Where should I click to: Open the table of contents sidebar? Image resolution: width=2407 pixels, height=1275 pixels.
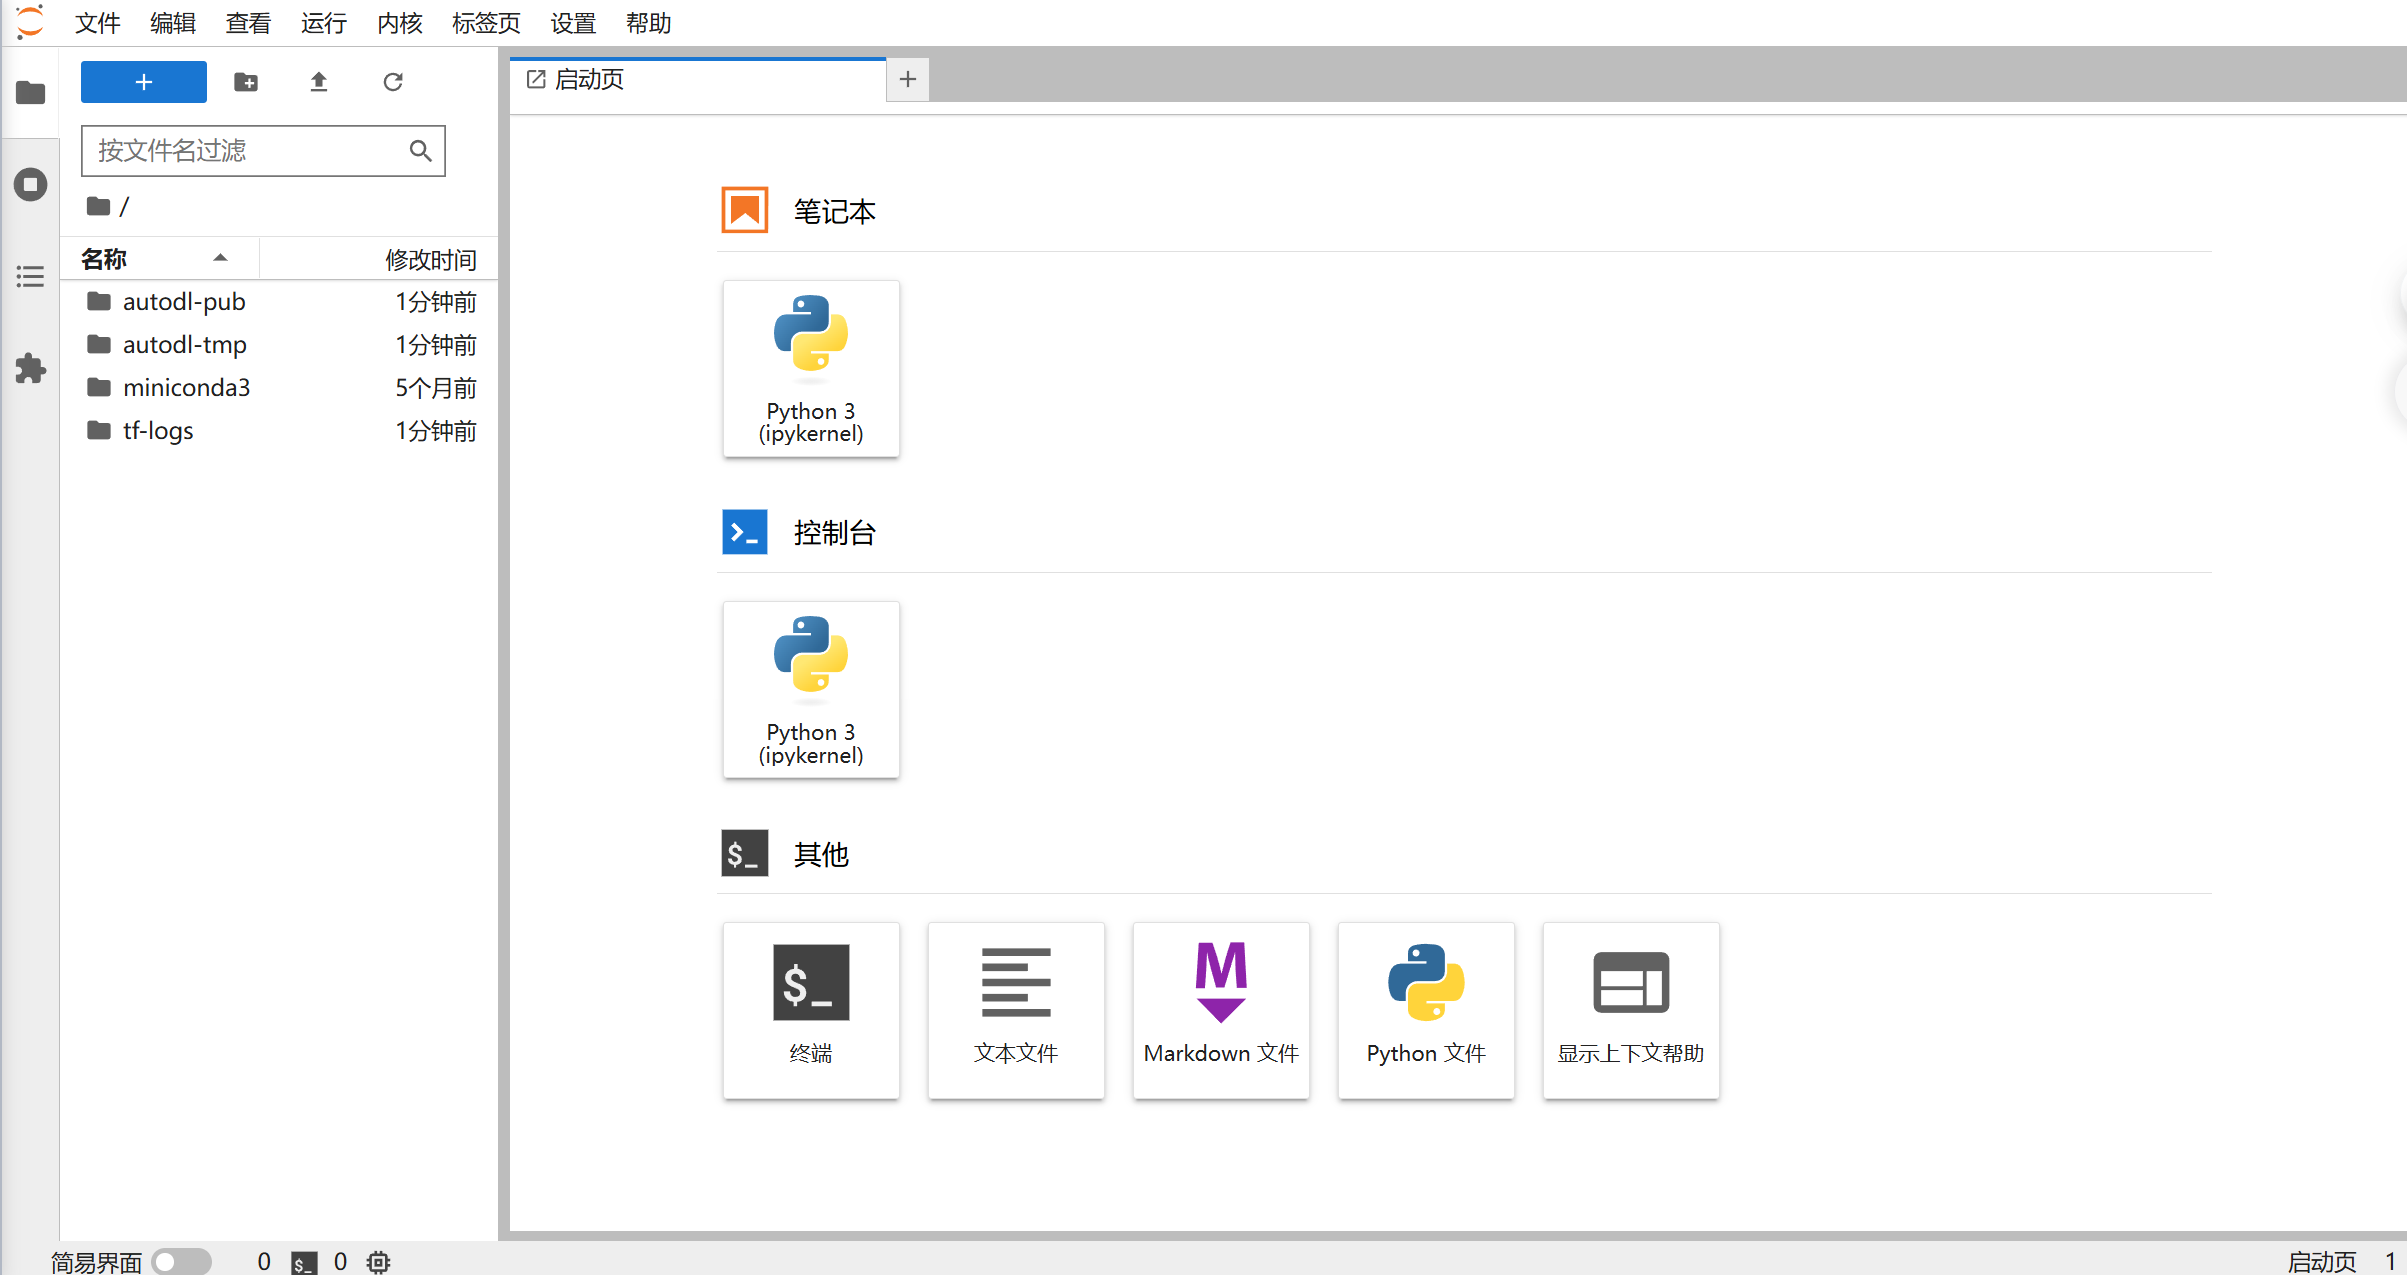[30, 277]
